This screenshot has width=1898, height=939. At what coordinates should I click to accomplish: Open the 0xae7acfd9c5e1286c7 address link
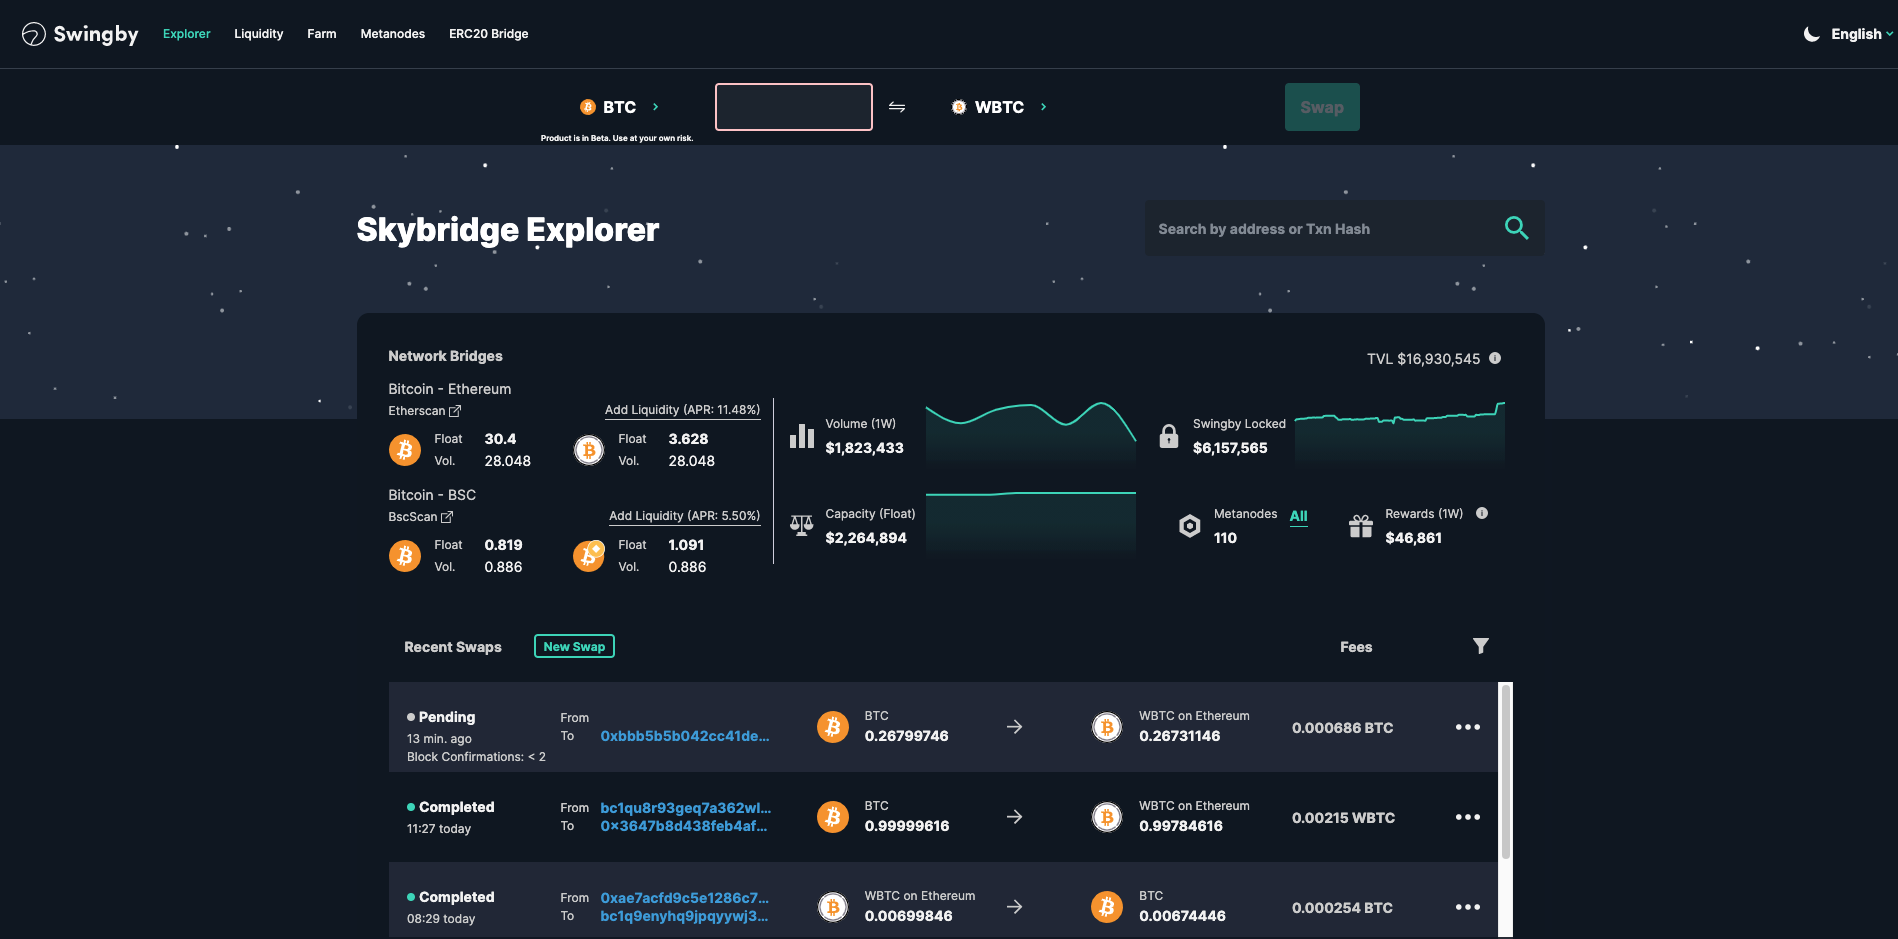pos(685,898)
